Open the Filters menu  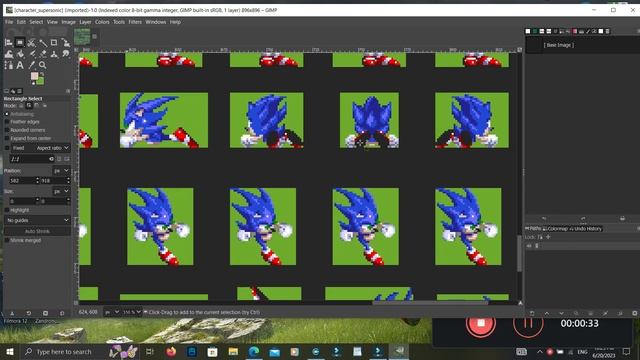(135, 22)
